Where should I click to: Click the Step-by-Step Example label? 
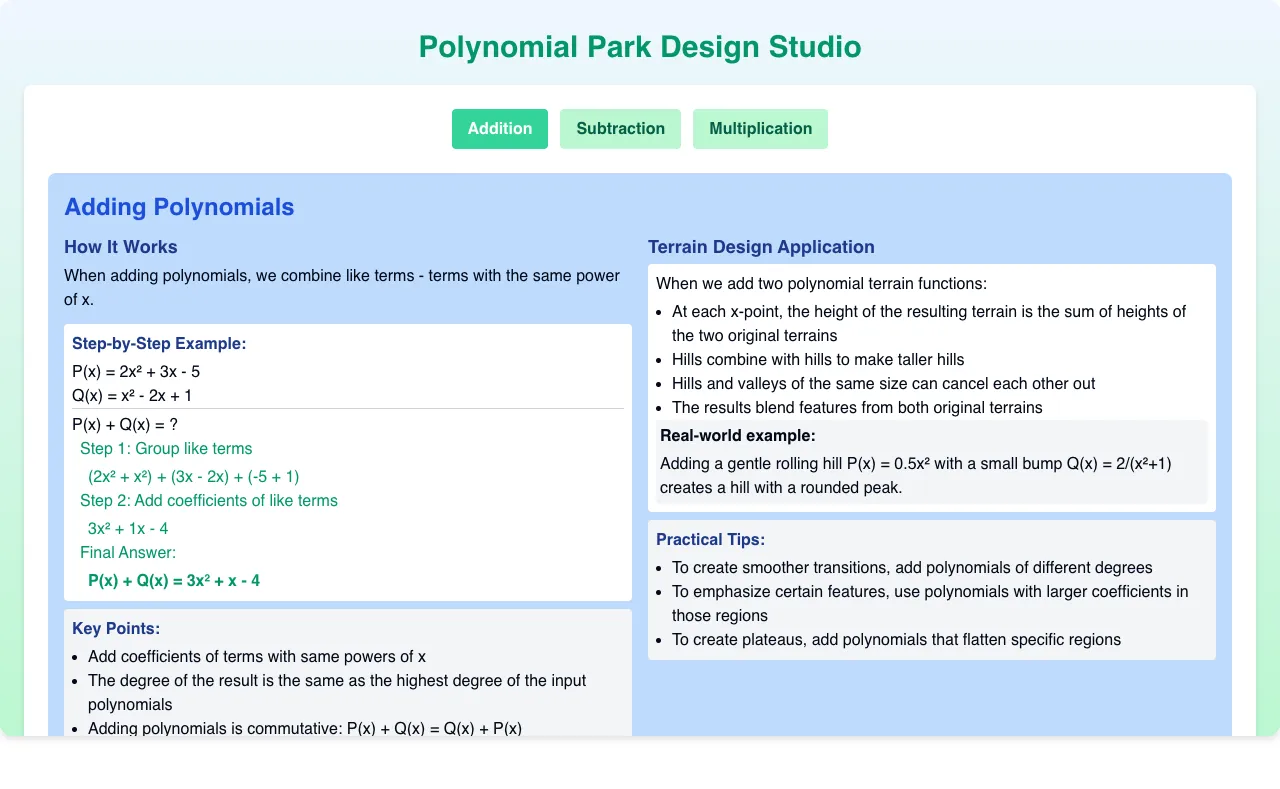159,344
